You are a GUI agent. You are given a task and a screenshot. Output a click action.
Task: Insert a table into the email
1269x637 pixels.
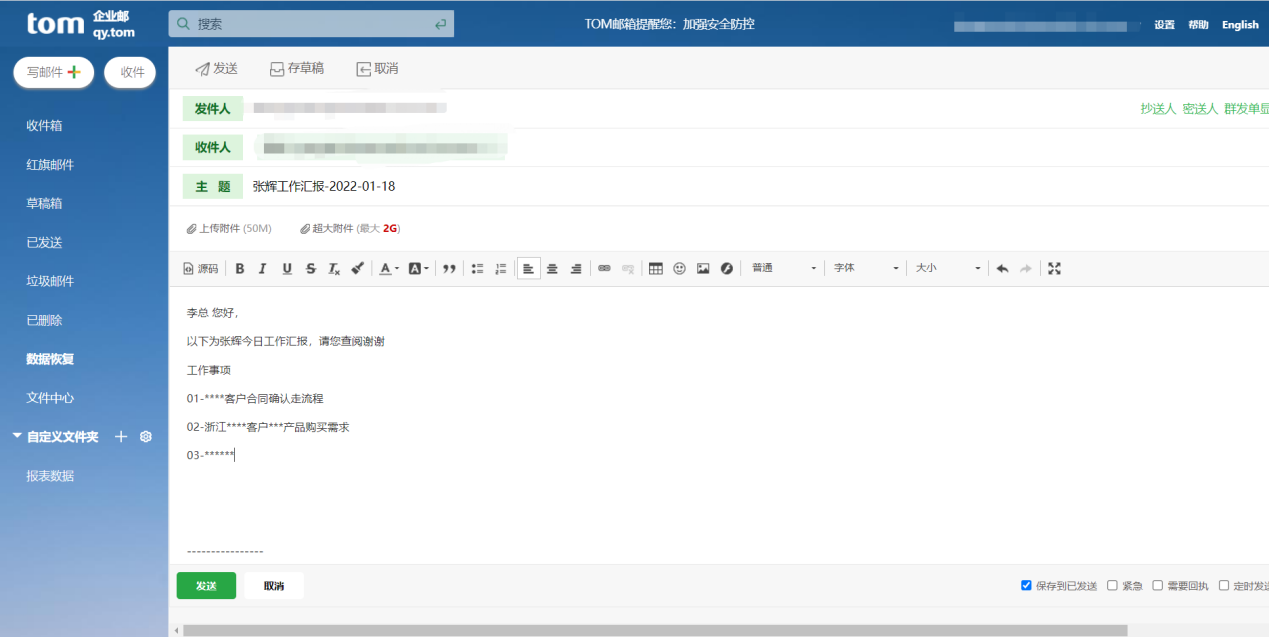(656, 268)
